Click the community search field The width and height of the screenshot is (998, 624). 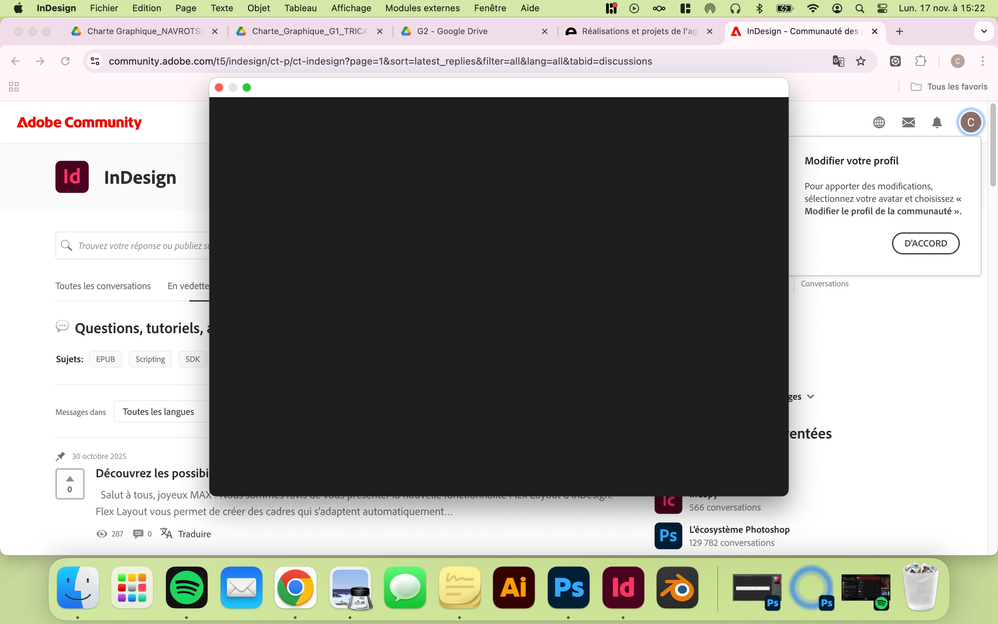[132, 246]
